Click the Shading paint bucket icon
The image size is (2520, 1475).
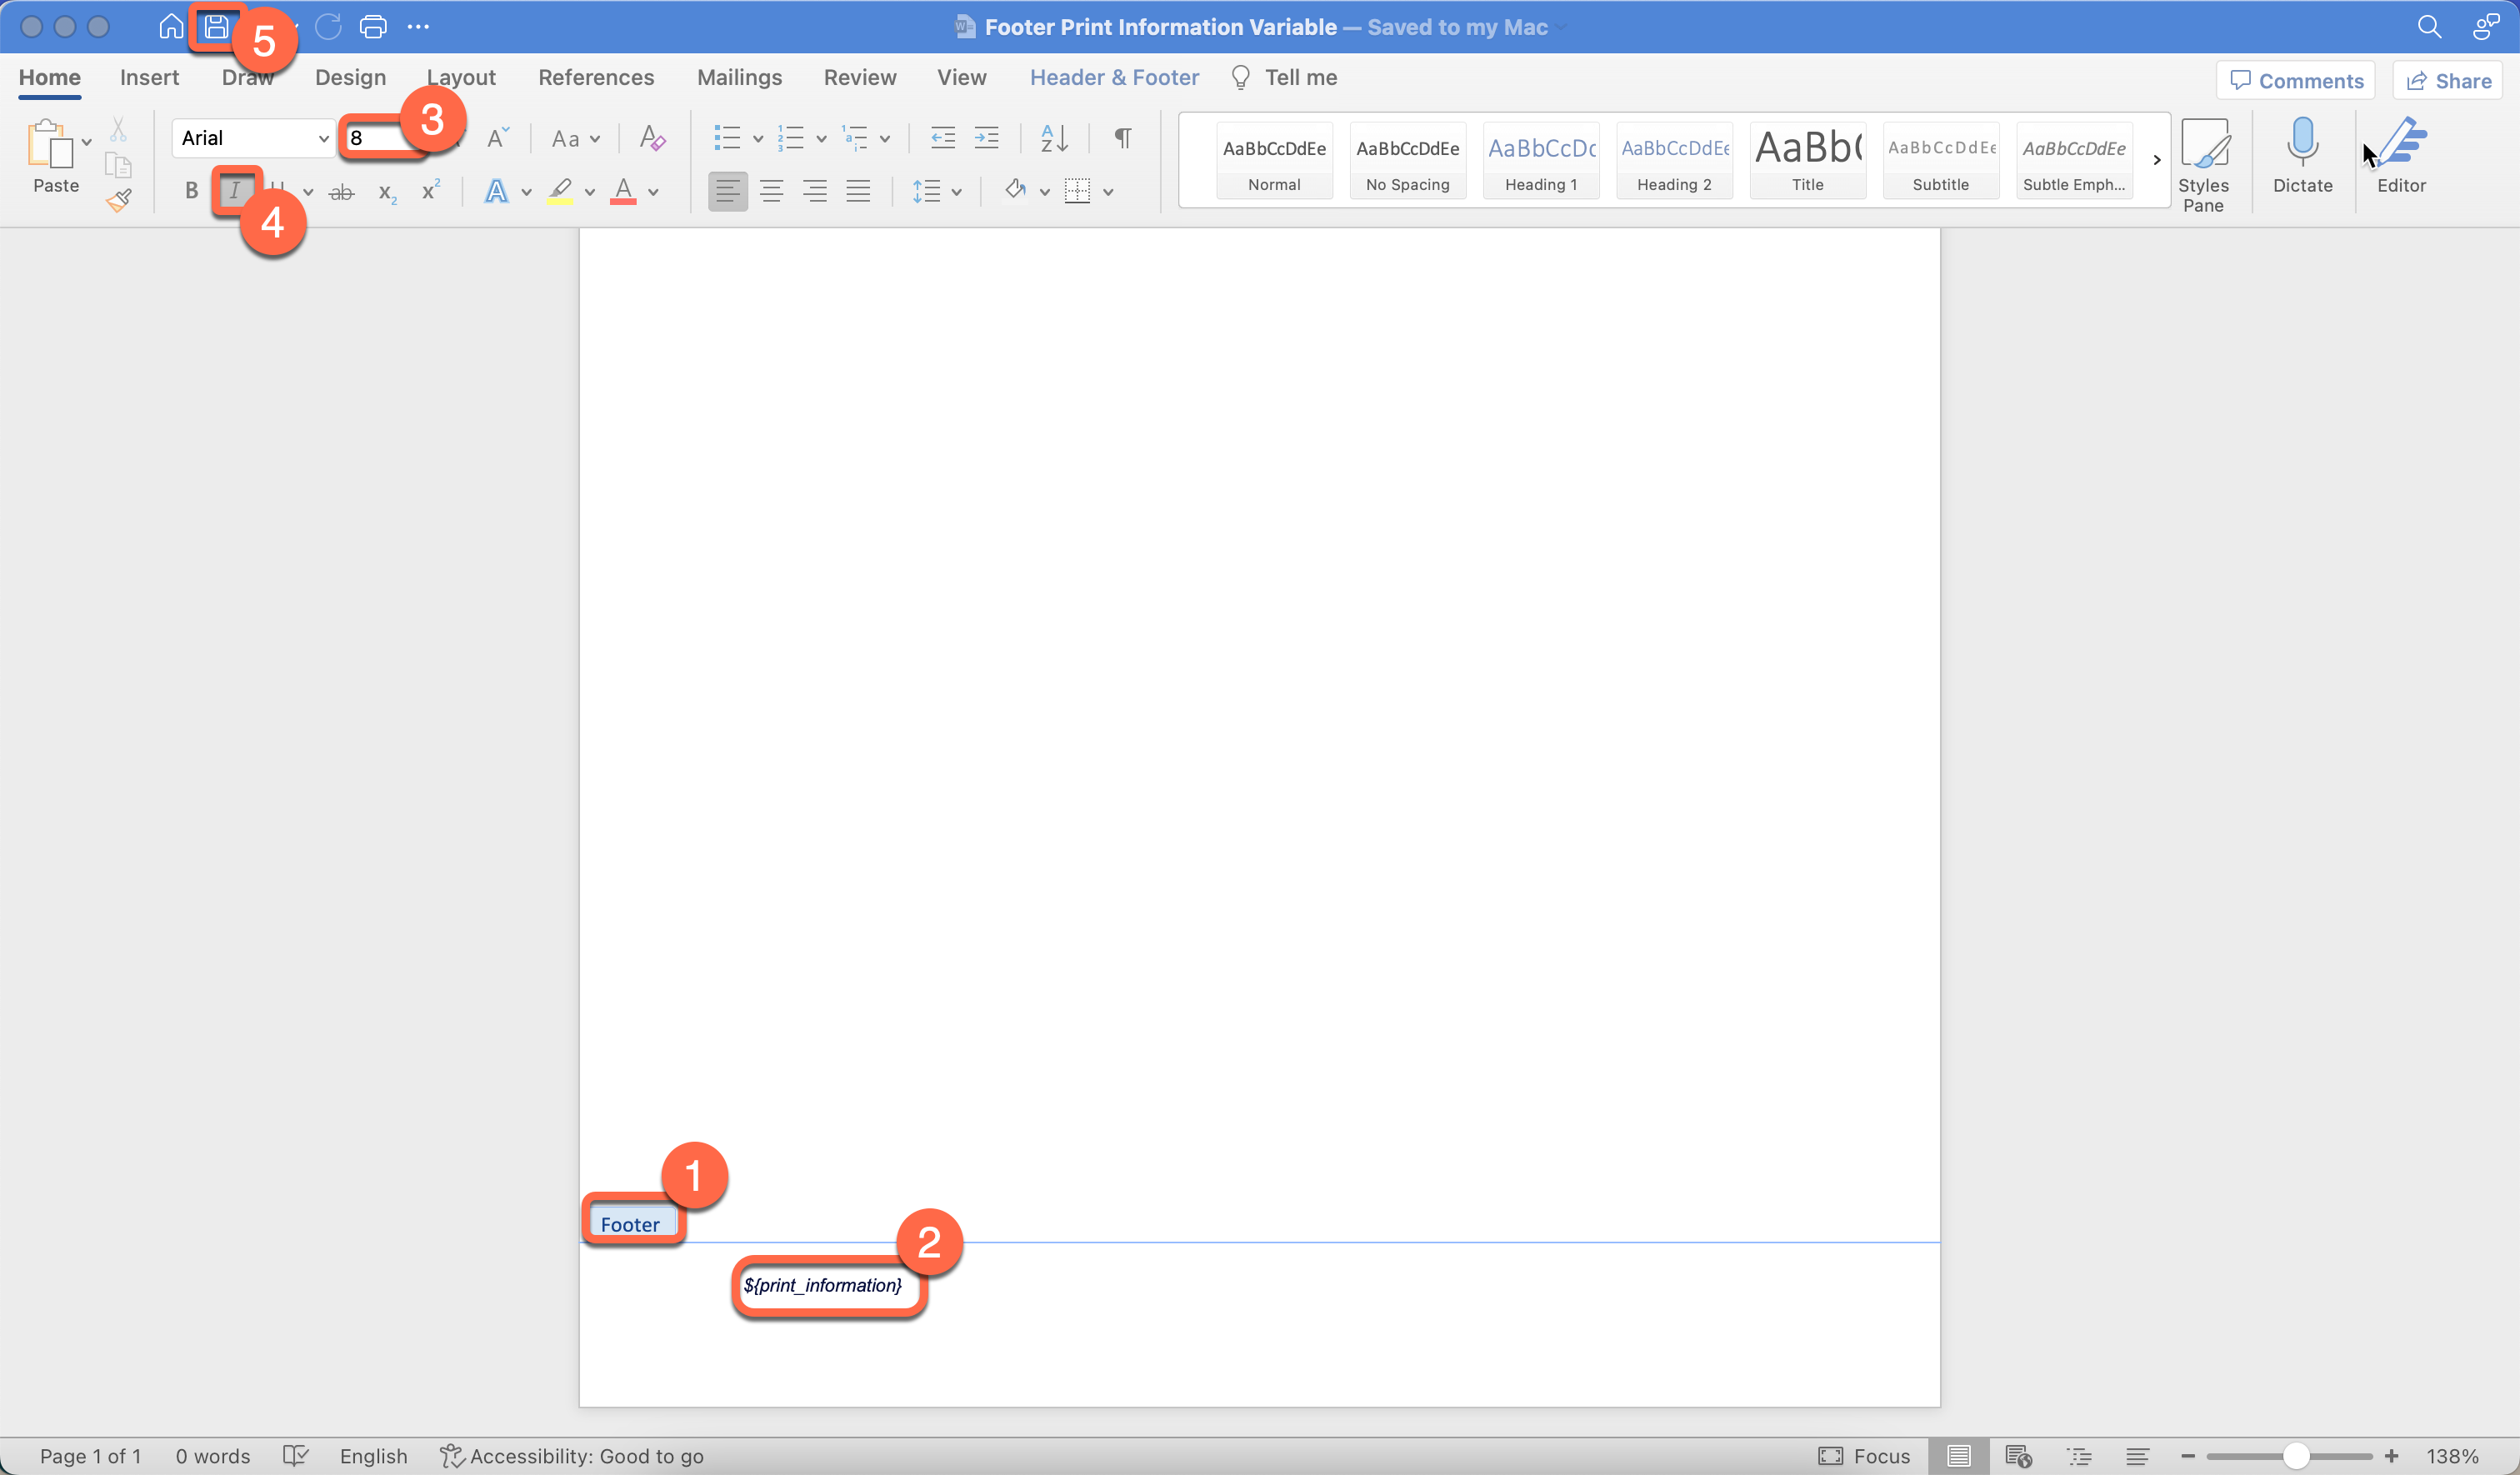tap(1016, 190)
